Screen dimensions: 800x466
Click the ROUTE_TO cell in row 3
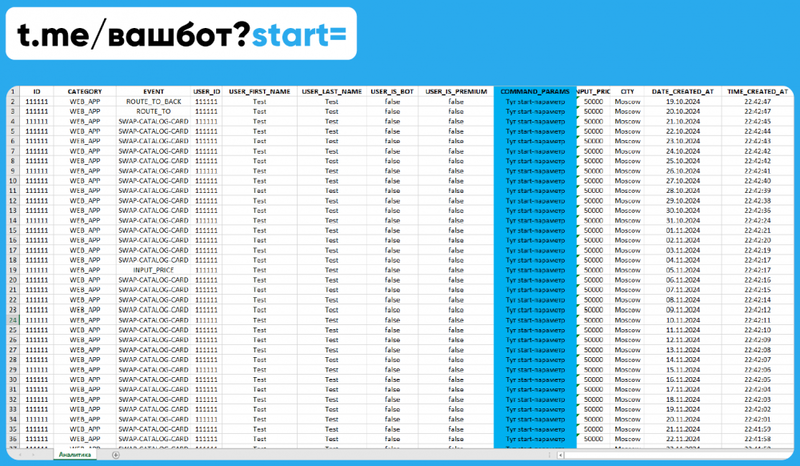(x=154, y=111)
